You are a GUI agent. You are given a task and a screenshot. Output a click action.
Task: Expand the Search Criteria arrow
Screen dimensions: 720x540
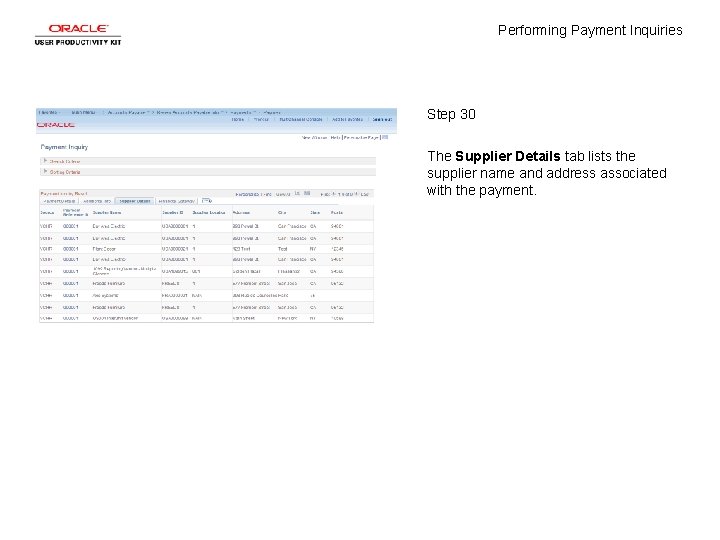tap(45, 161)
